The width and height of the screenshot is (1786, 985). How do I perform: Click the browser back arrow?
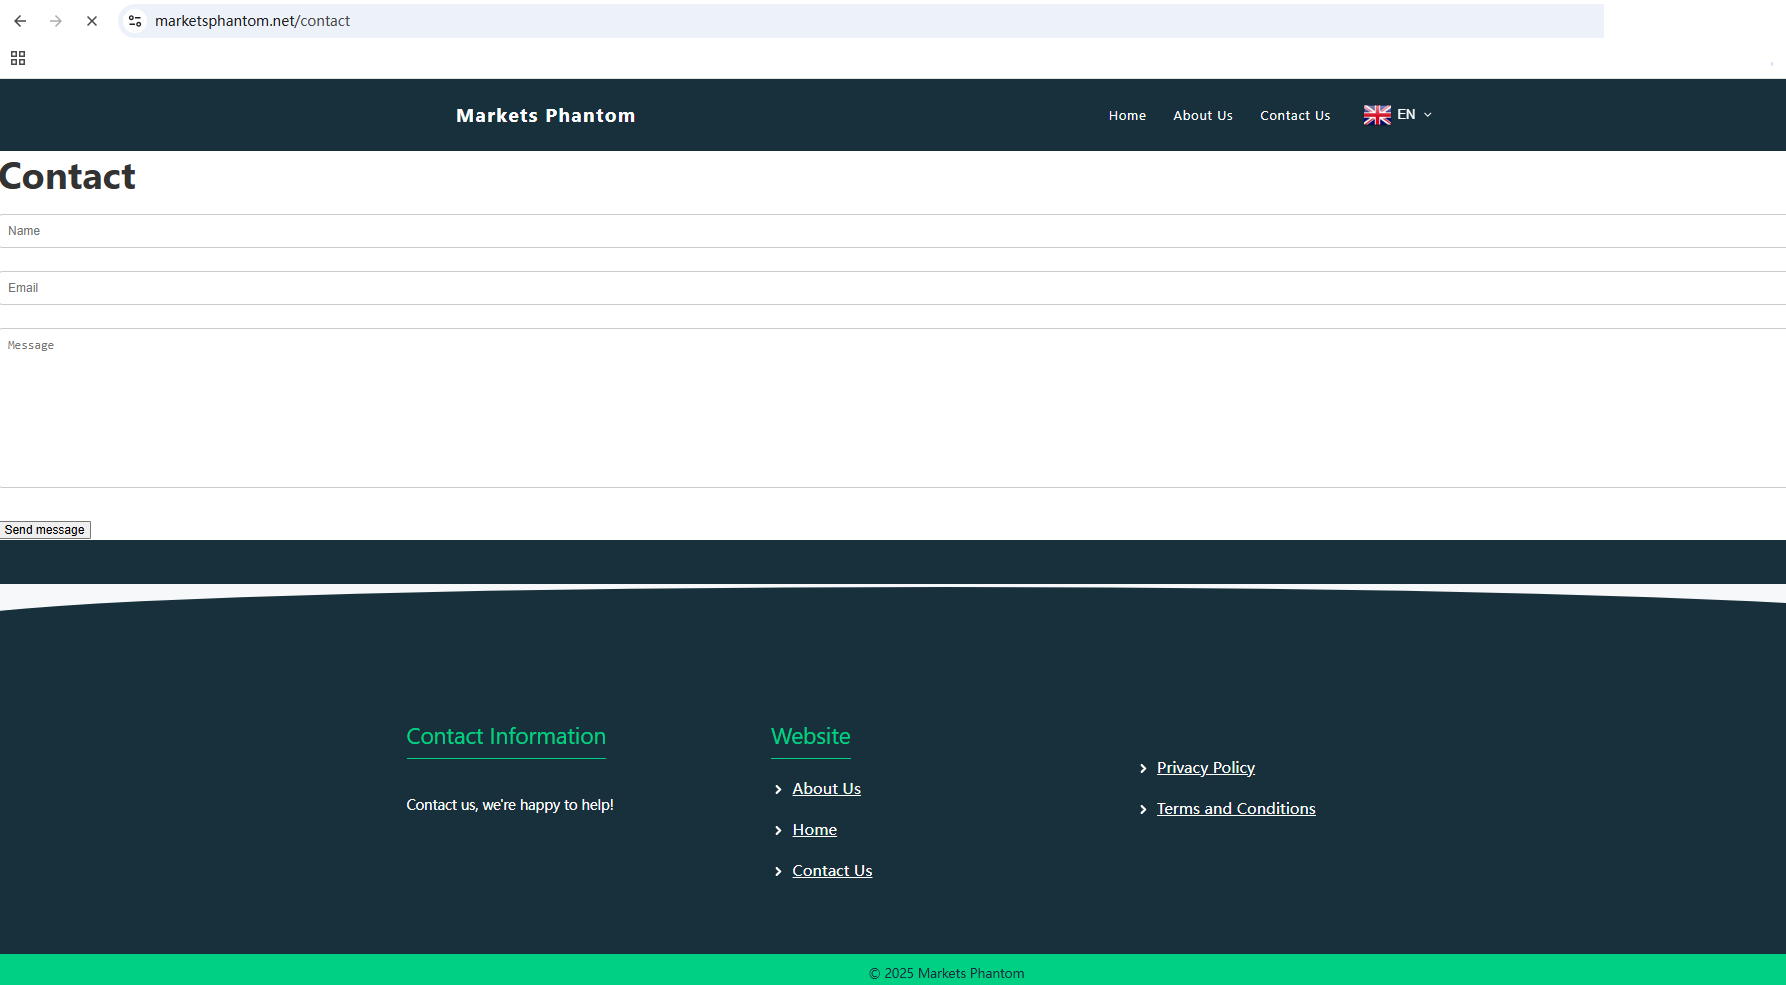(20, 21)
